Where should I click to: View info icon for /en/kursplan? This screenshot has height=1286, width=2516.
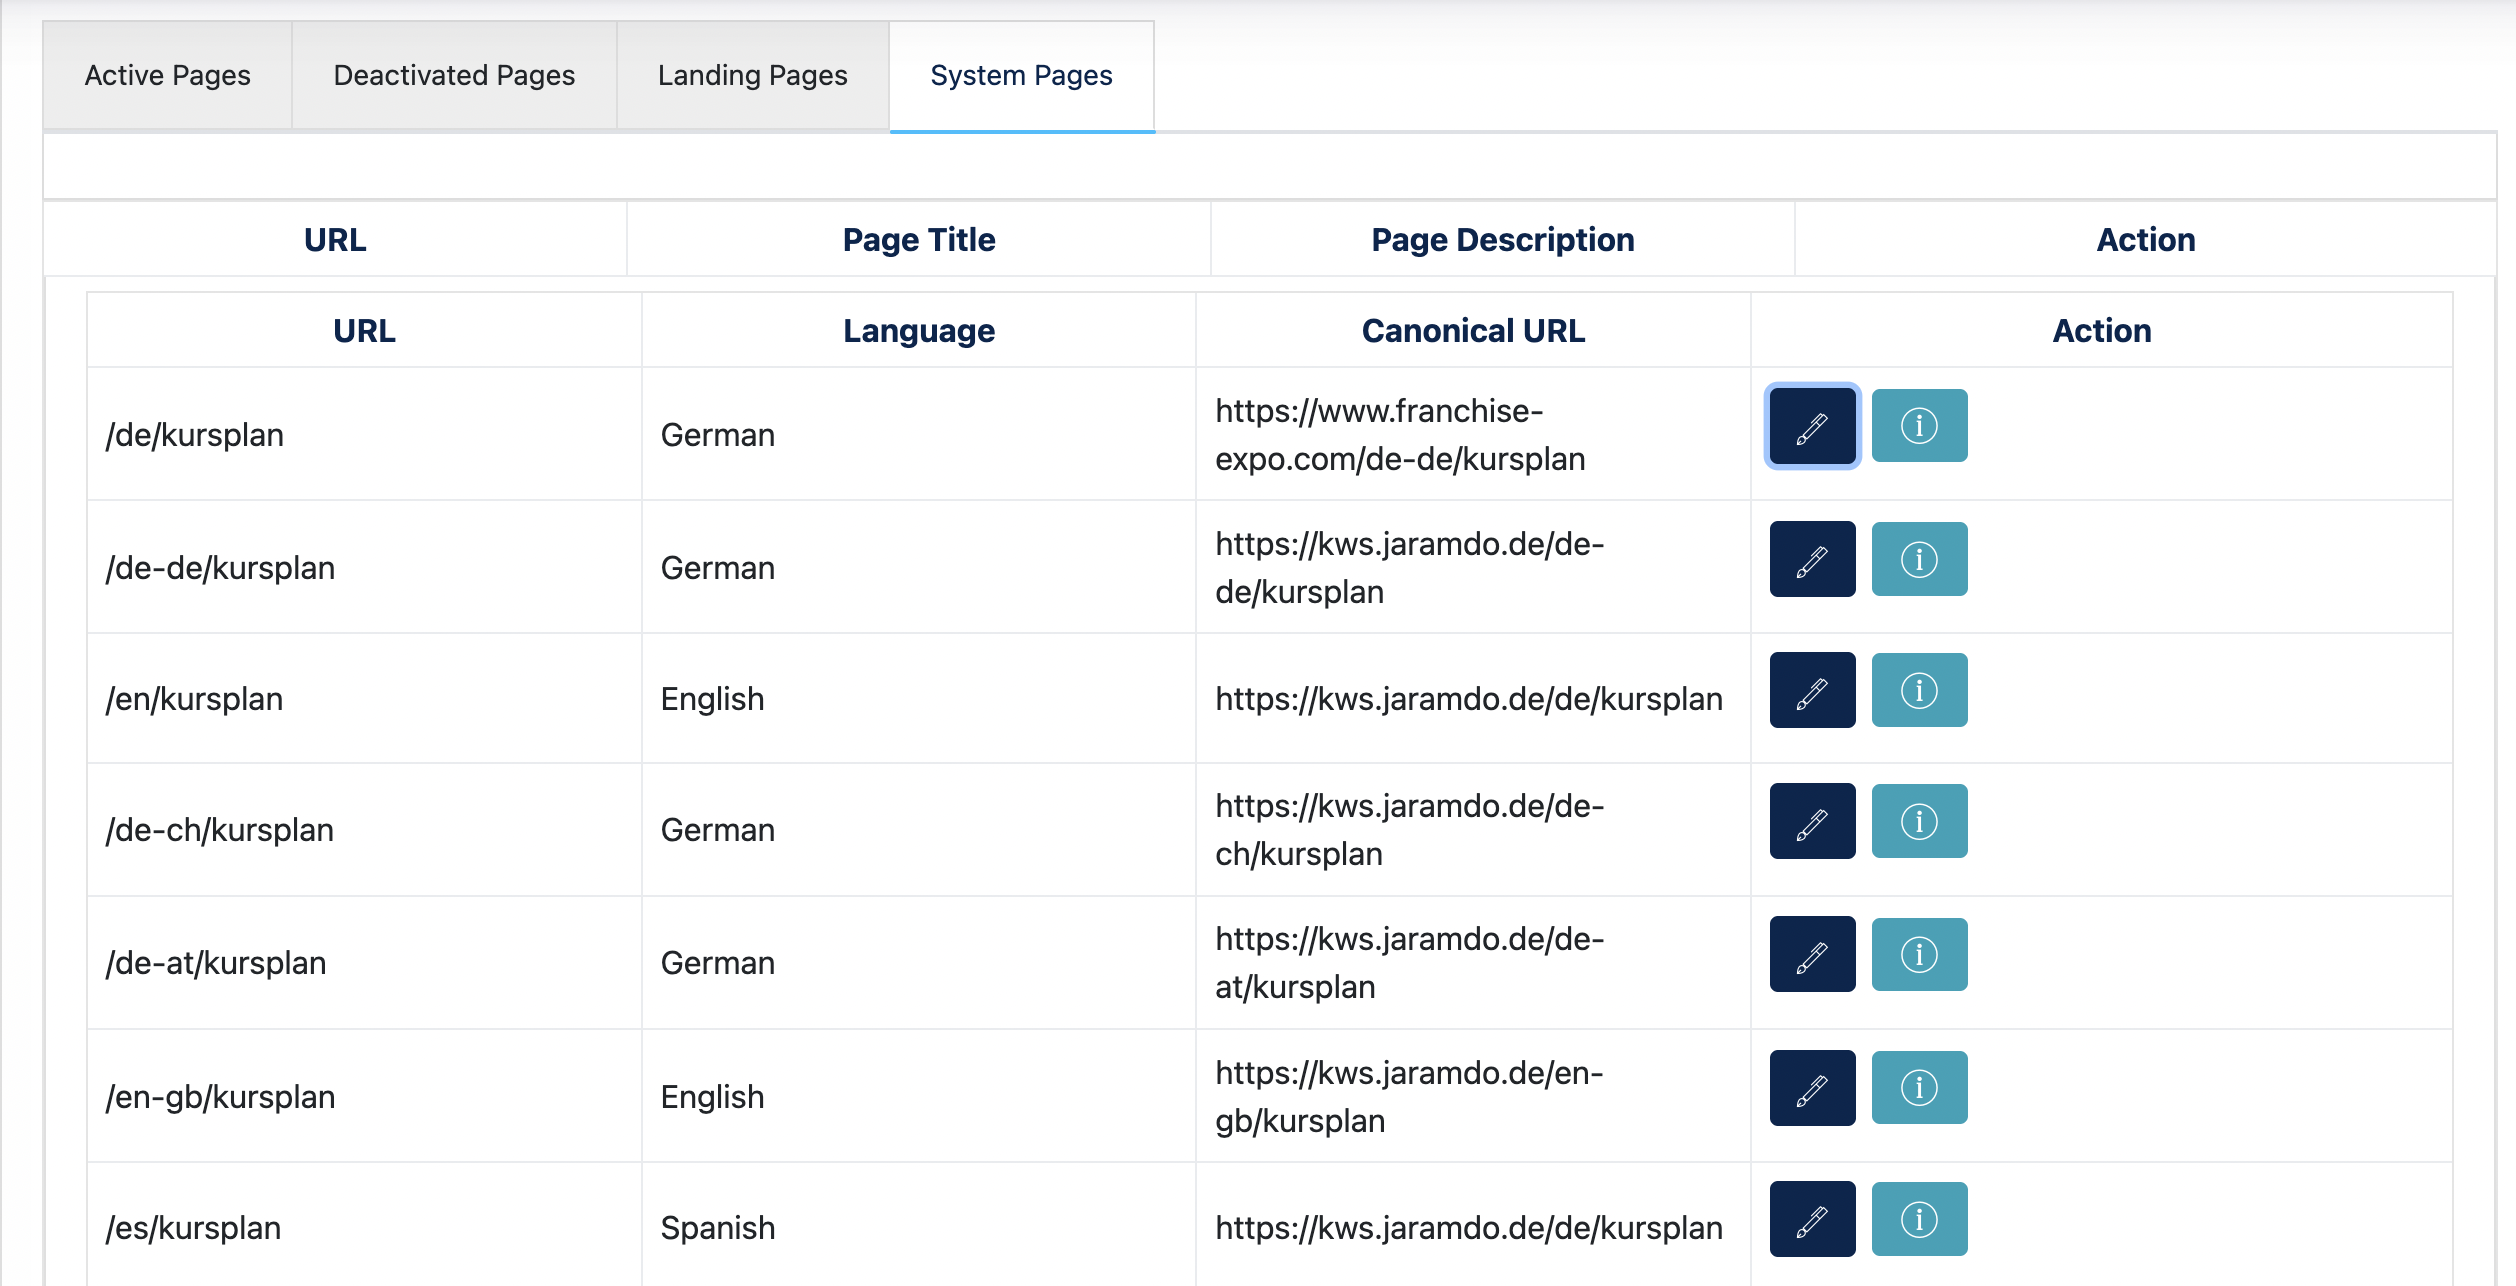pyautogui.click(x=1919, y=690)
